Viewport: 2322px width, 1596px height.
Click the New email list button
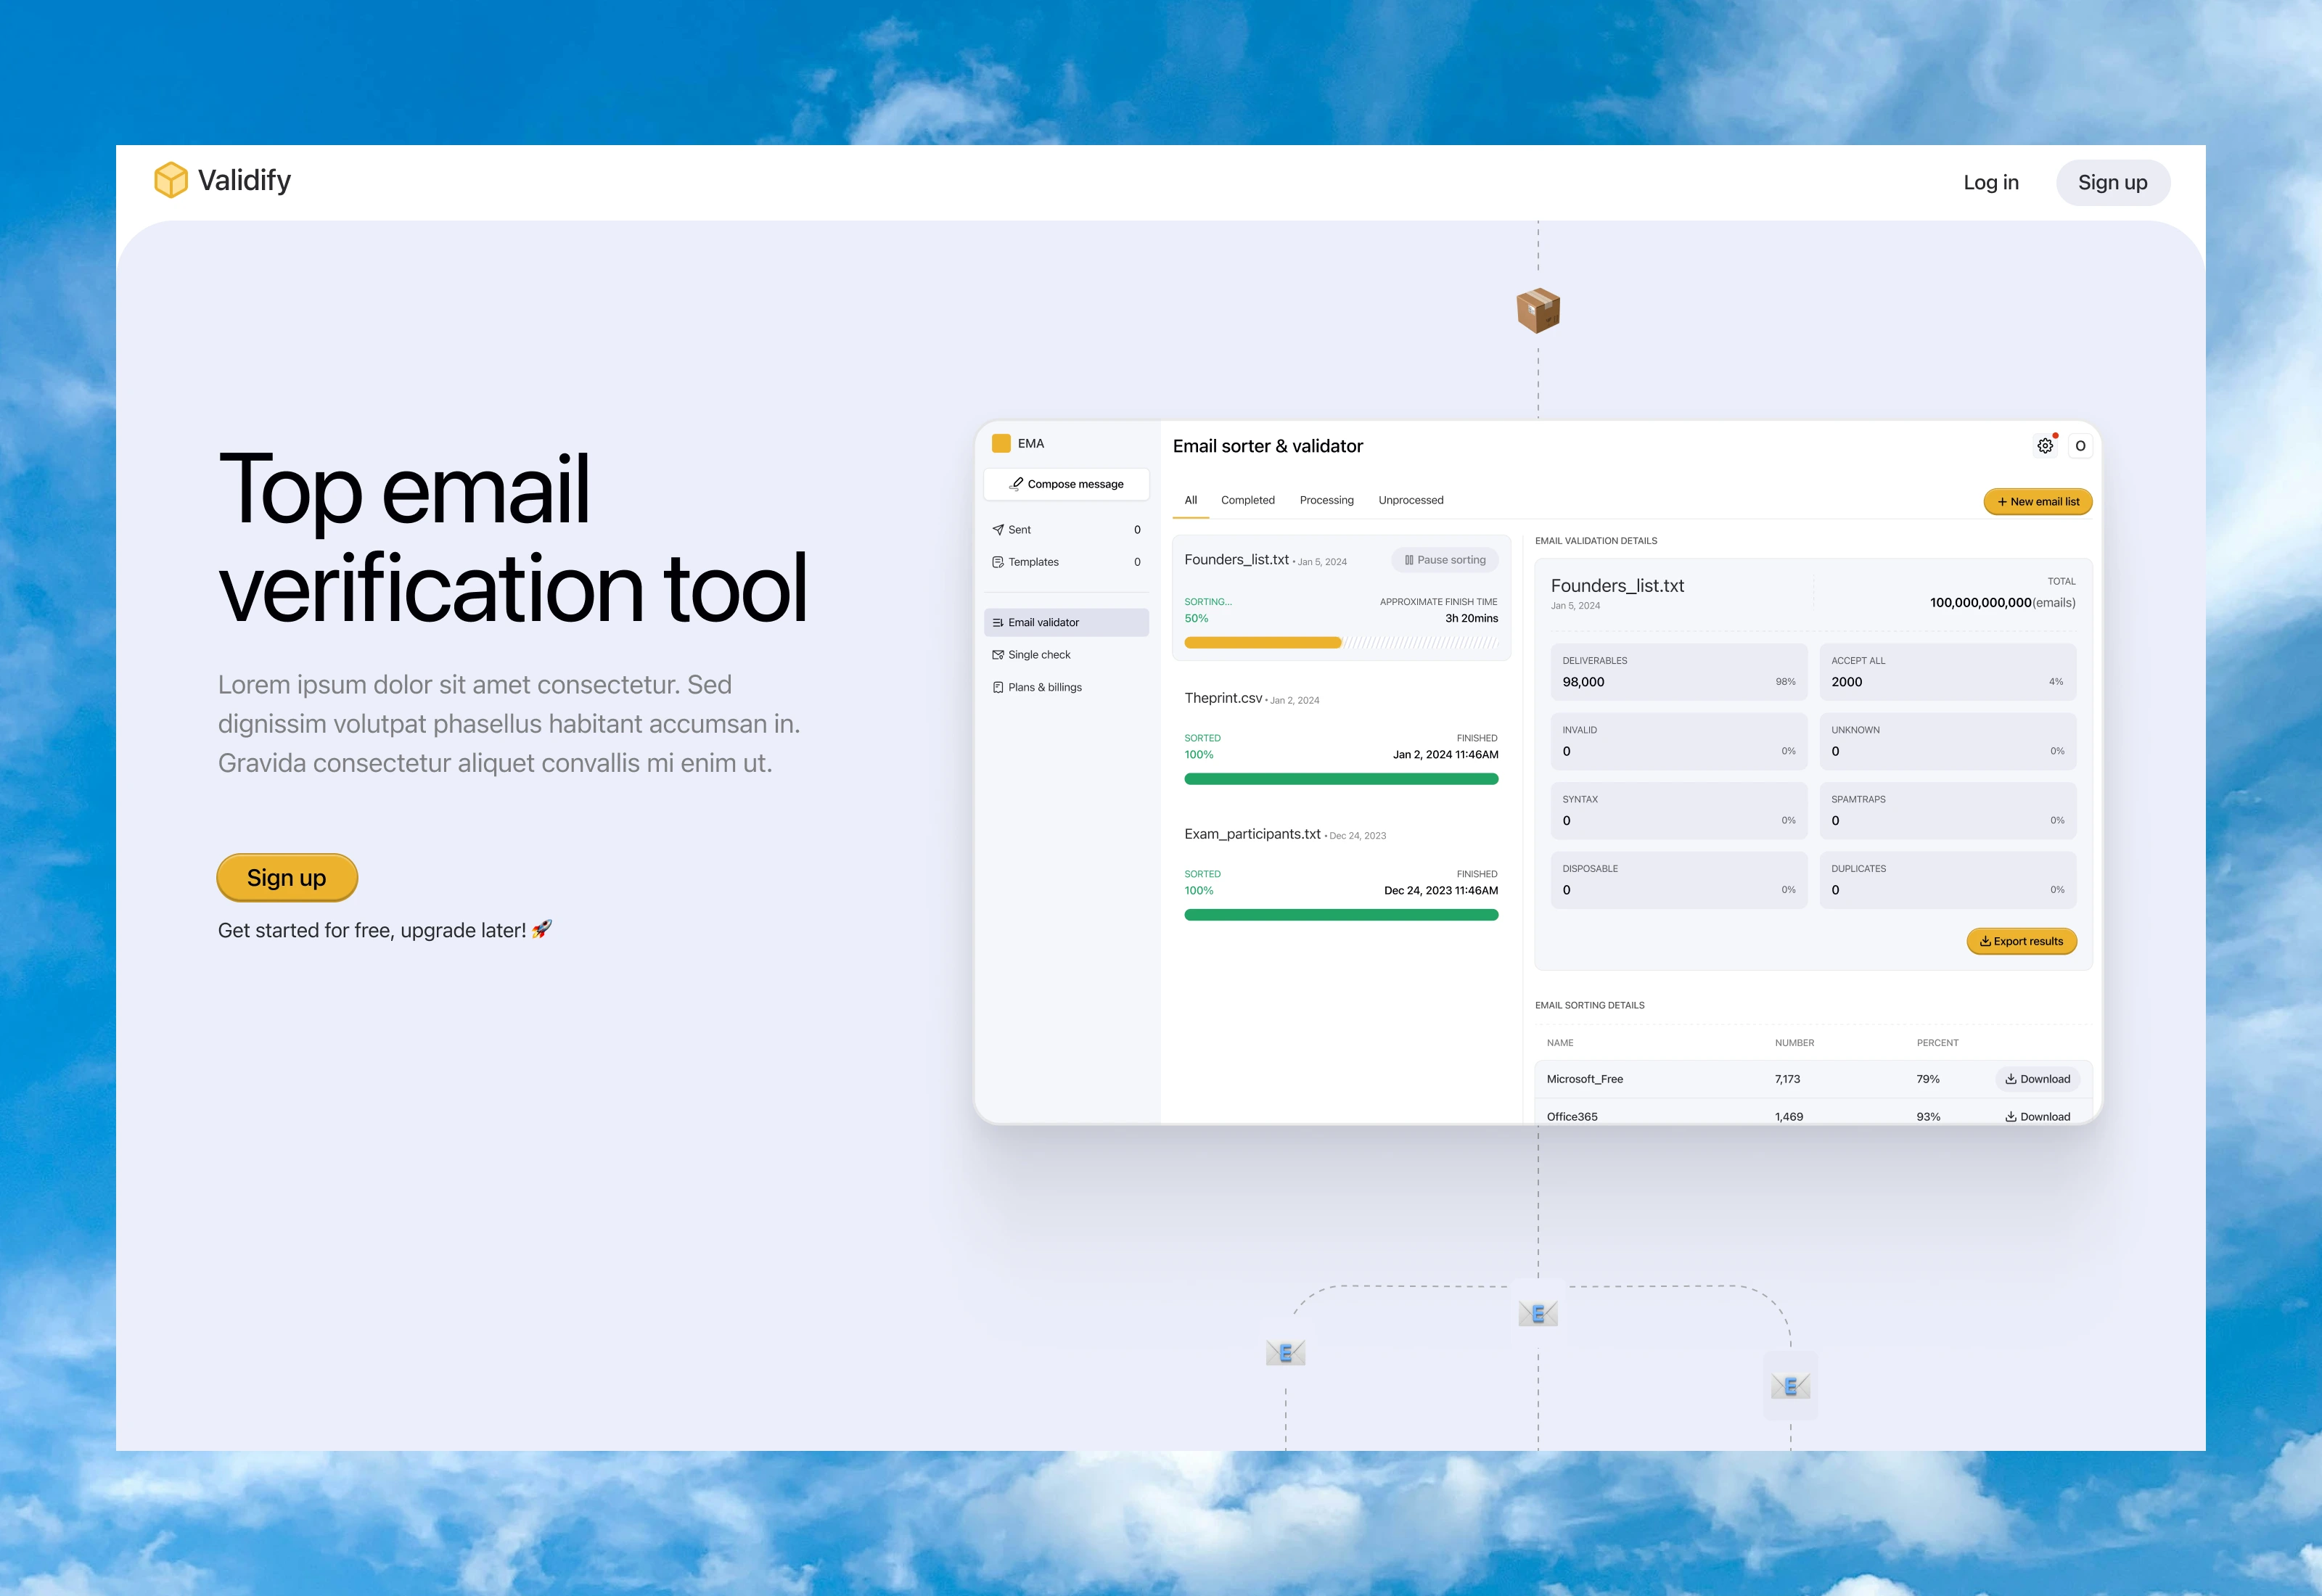[2037, 502]
